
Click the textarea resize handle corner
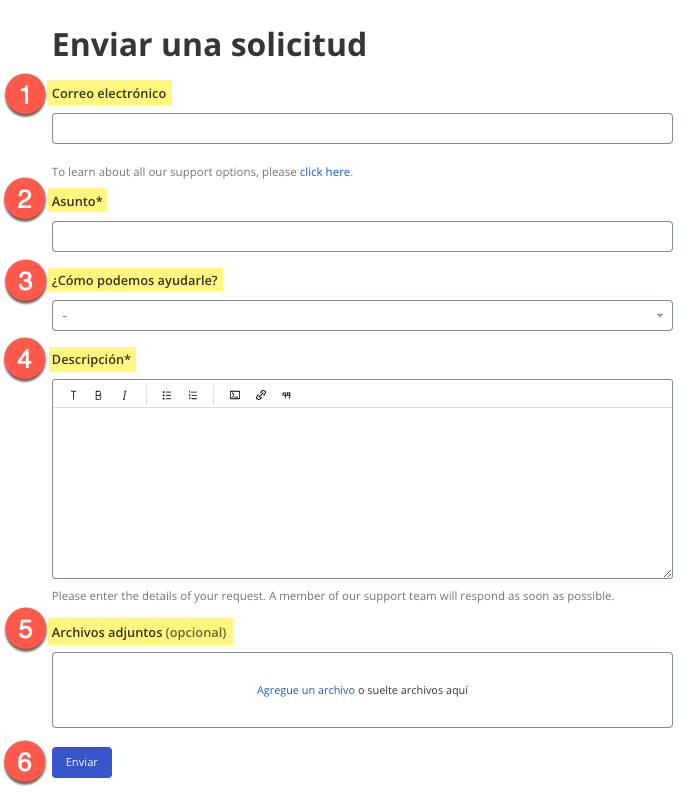667,573
